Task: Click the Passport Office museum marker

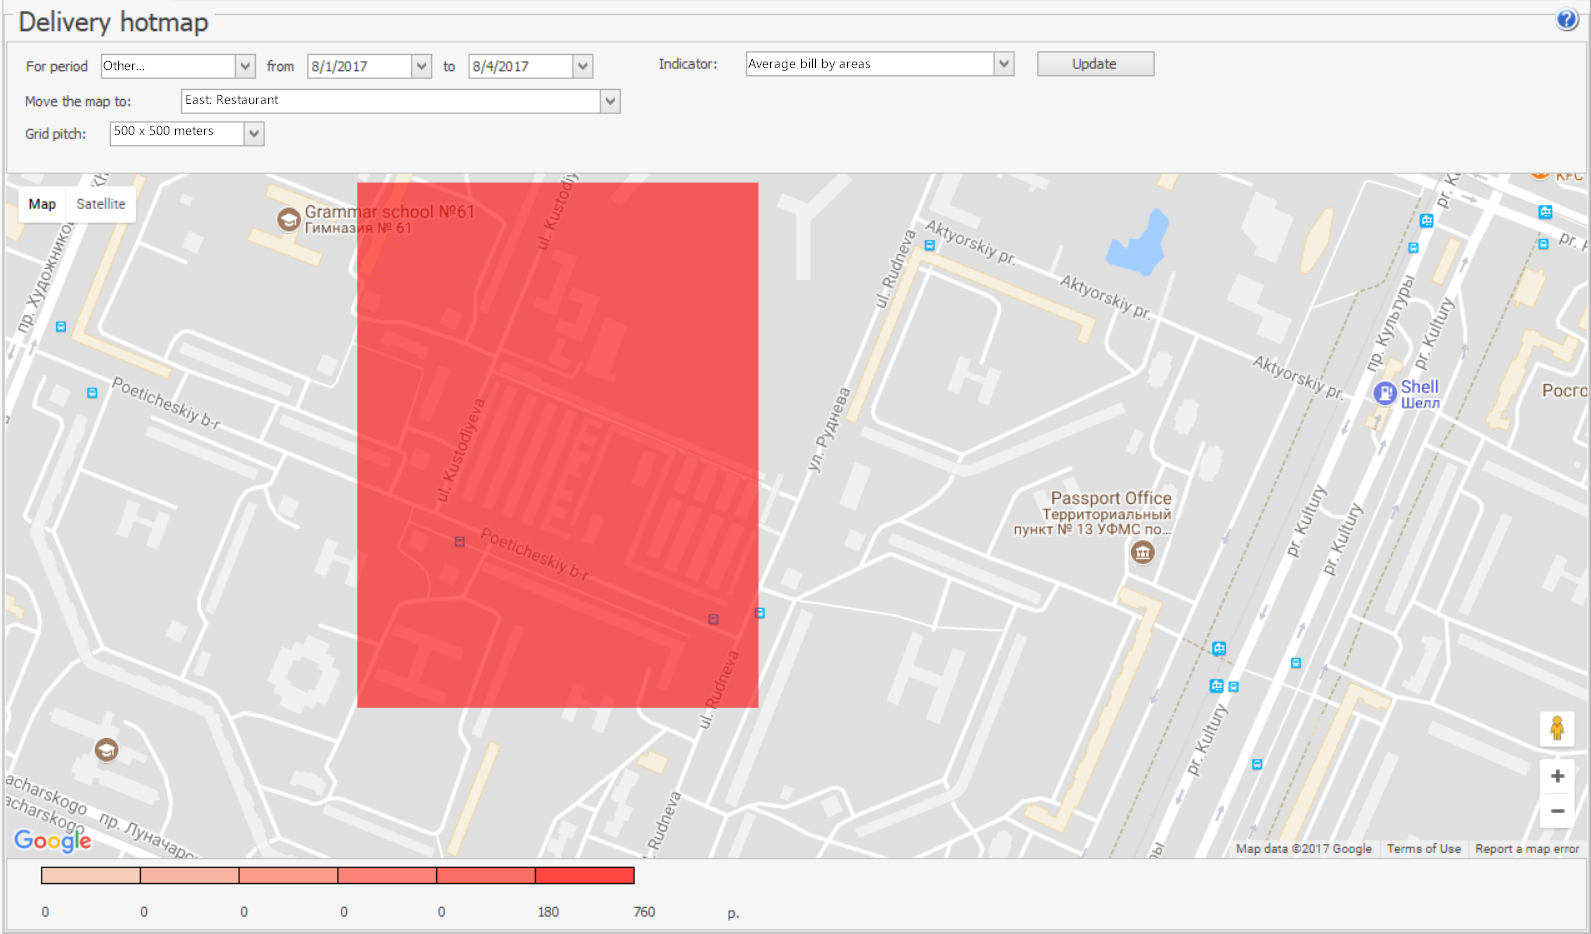Action: 1142,552
